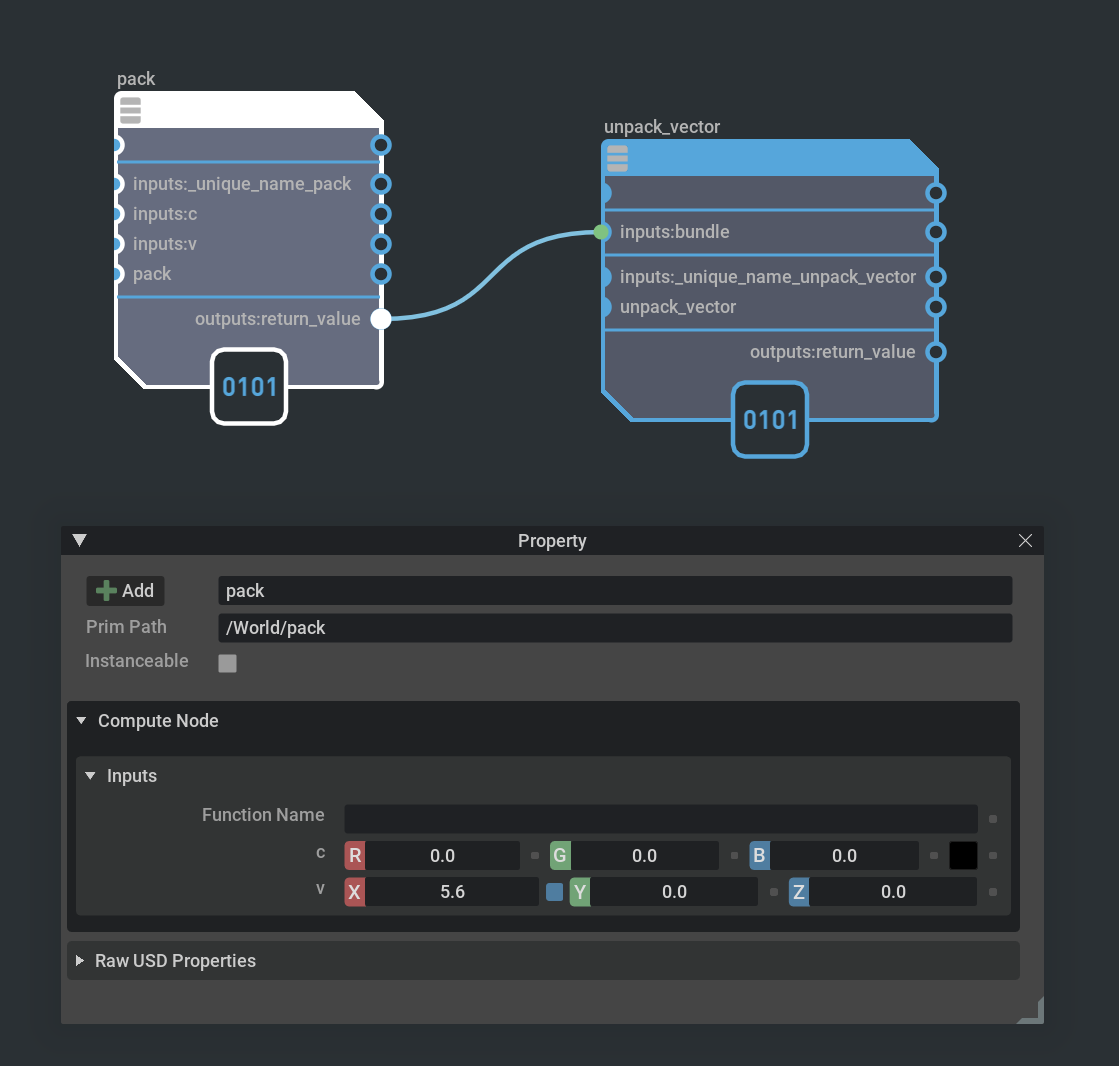Toggle the small square at the end of row c

click(x=991, y=855)
